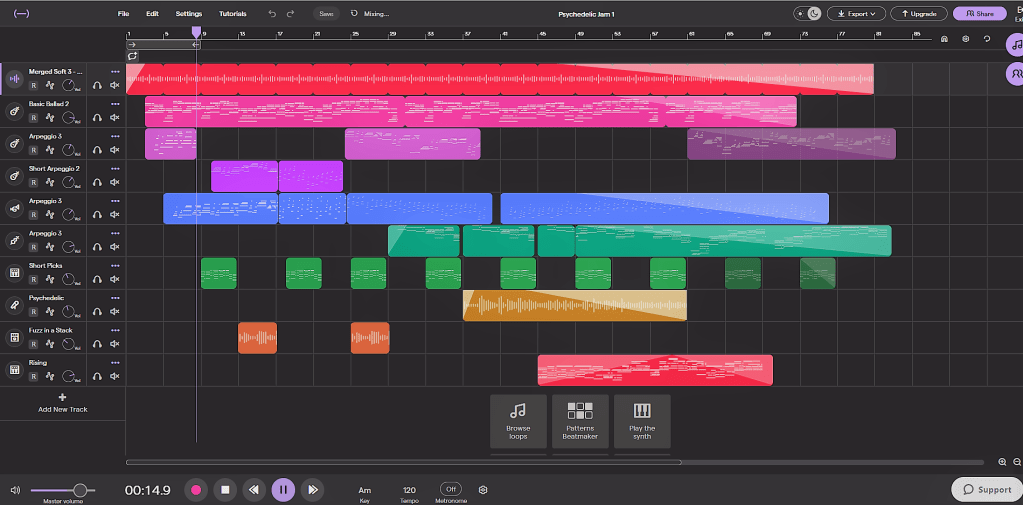Pause playback with the purple pause button
The width and height of the screenshot is (1023, 505).
[283, 490]
